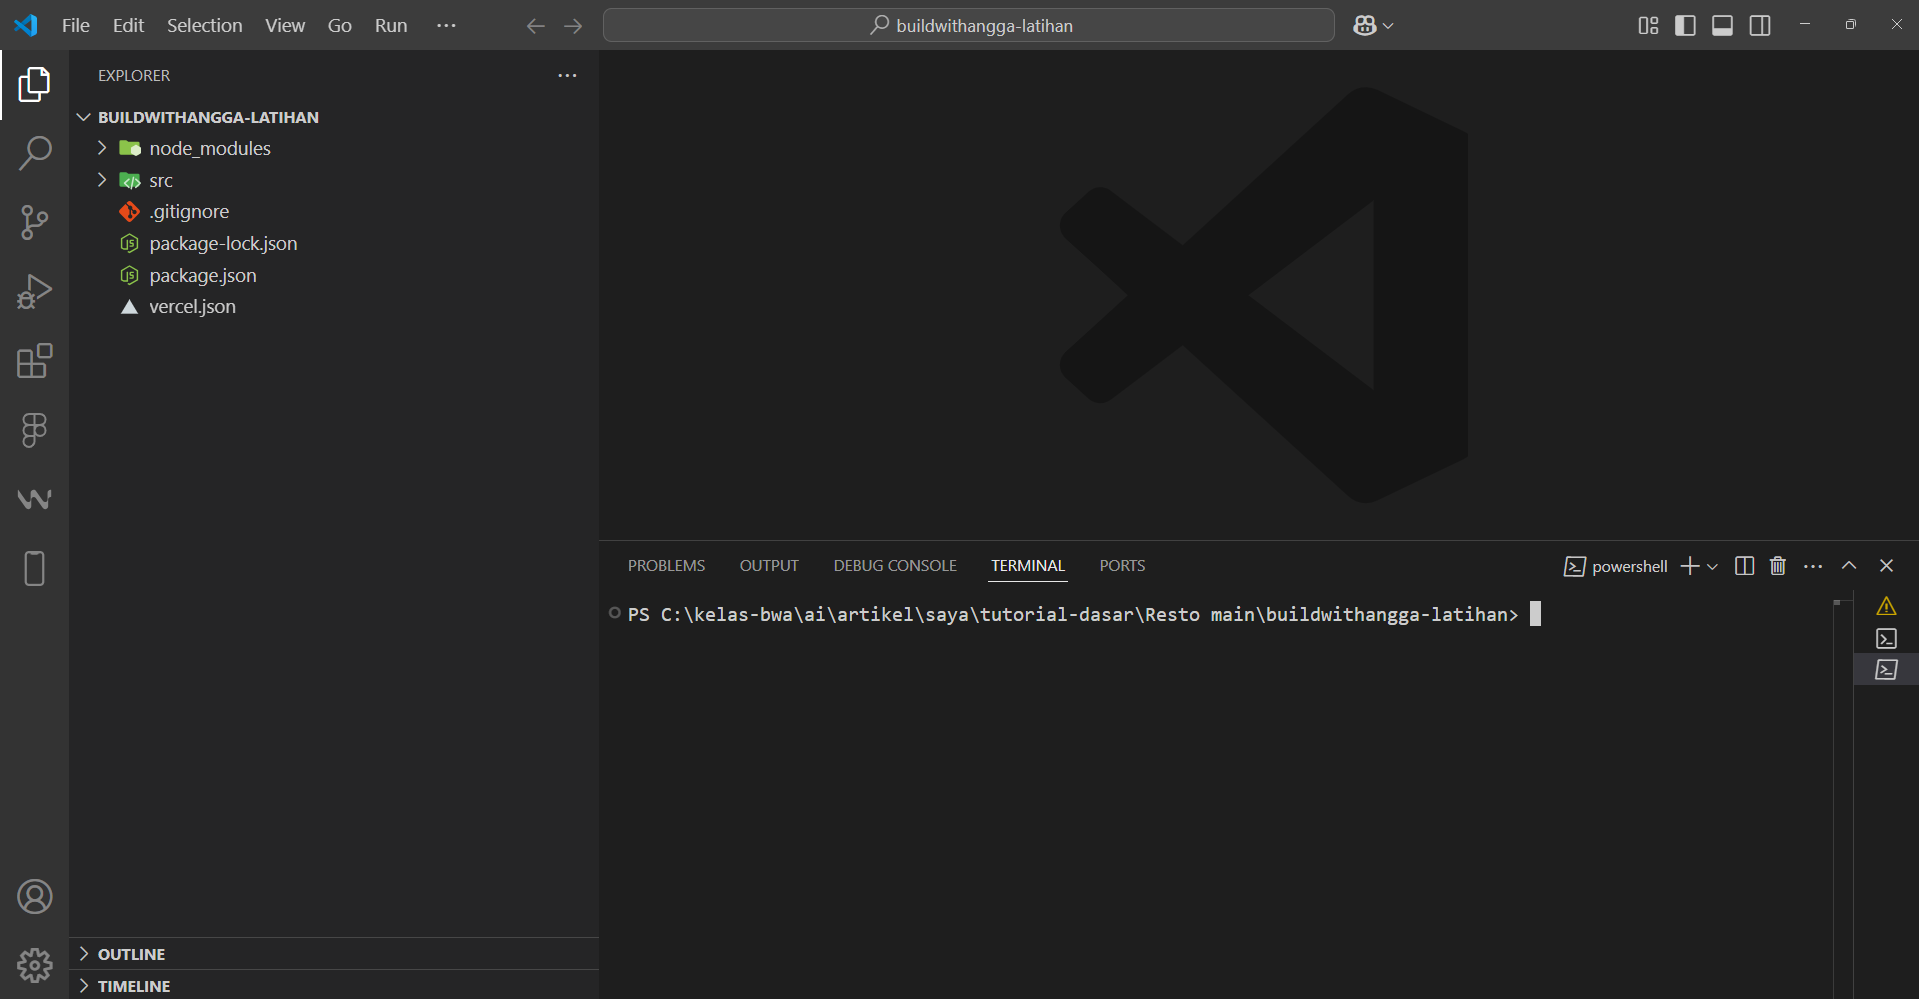Open the File menu
Screen dimensions: 1919x999
click(76, 26)
